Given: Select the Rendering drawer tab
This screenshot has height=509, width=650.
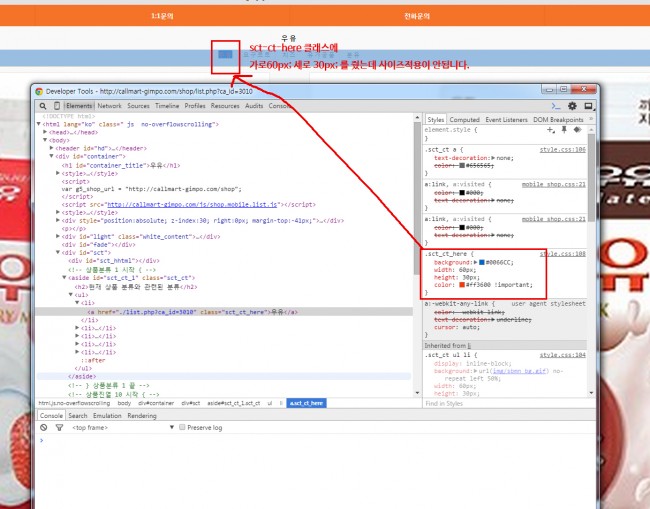Looking at the screenshot, I should click(142, 415).
